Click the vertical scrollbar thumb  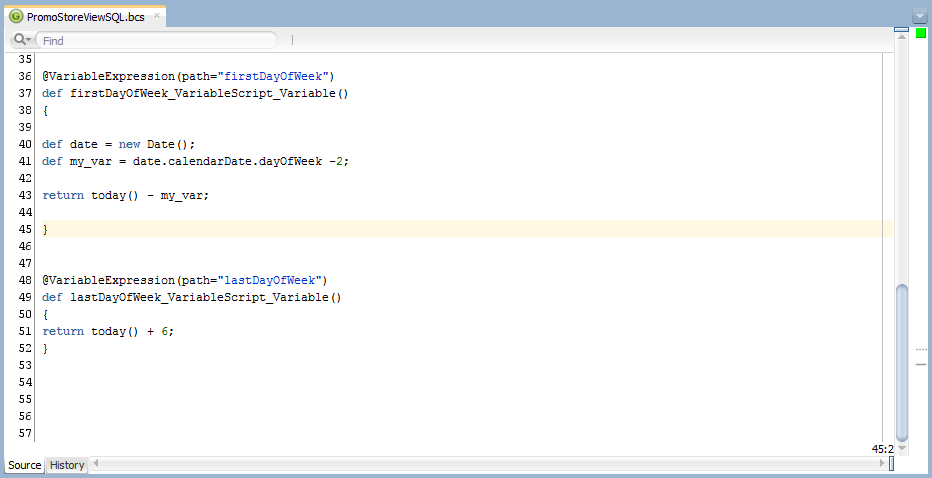click(x=901, y=360)
